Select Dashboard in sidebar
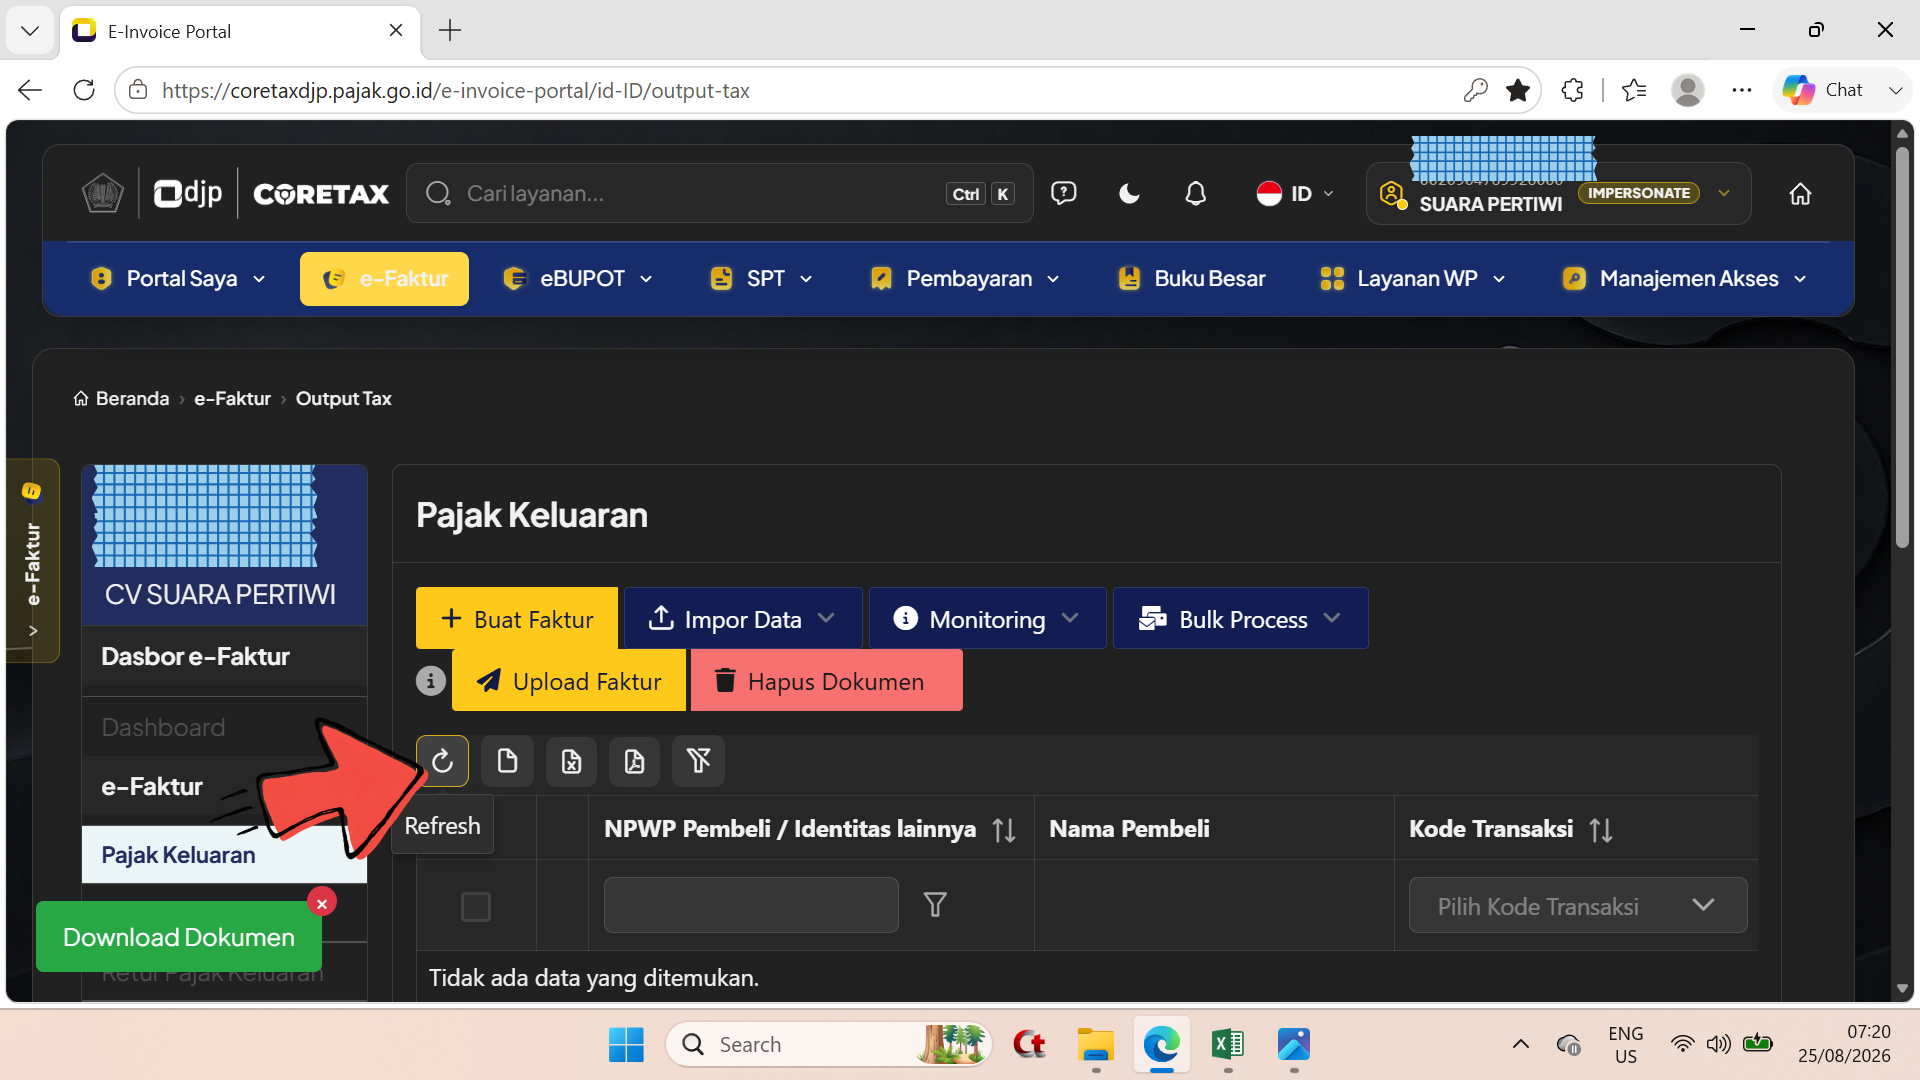 click(x=163, y=727)
